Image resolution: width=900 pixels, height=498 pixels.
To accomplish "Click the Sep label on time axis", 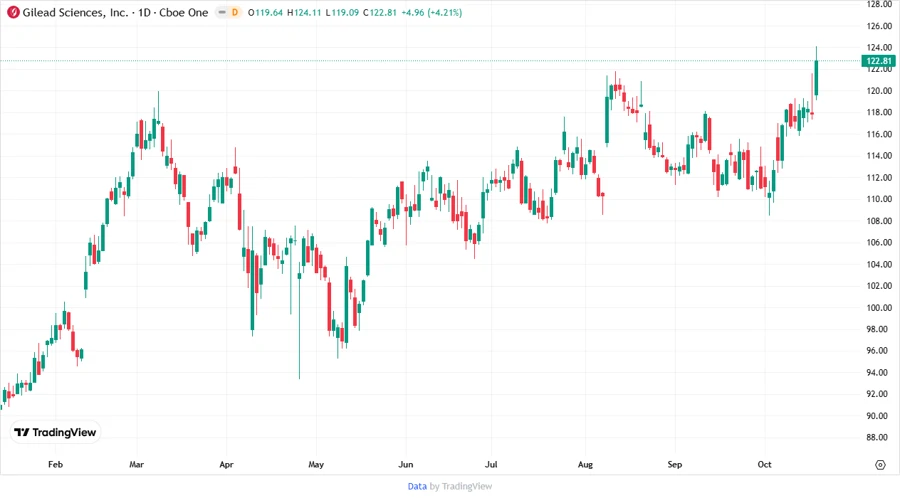I will [674, 464].
